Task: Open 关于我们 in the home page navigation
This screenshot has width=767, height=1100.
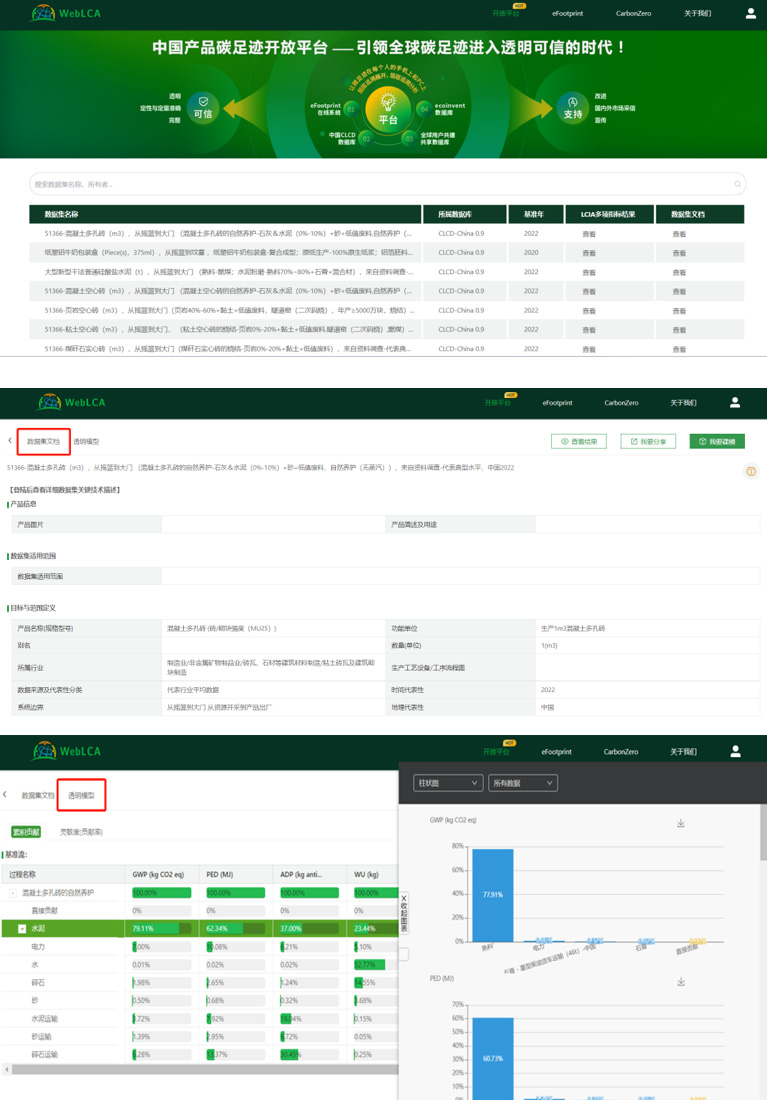Action: [x=698, y=13]
